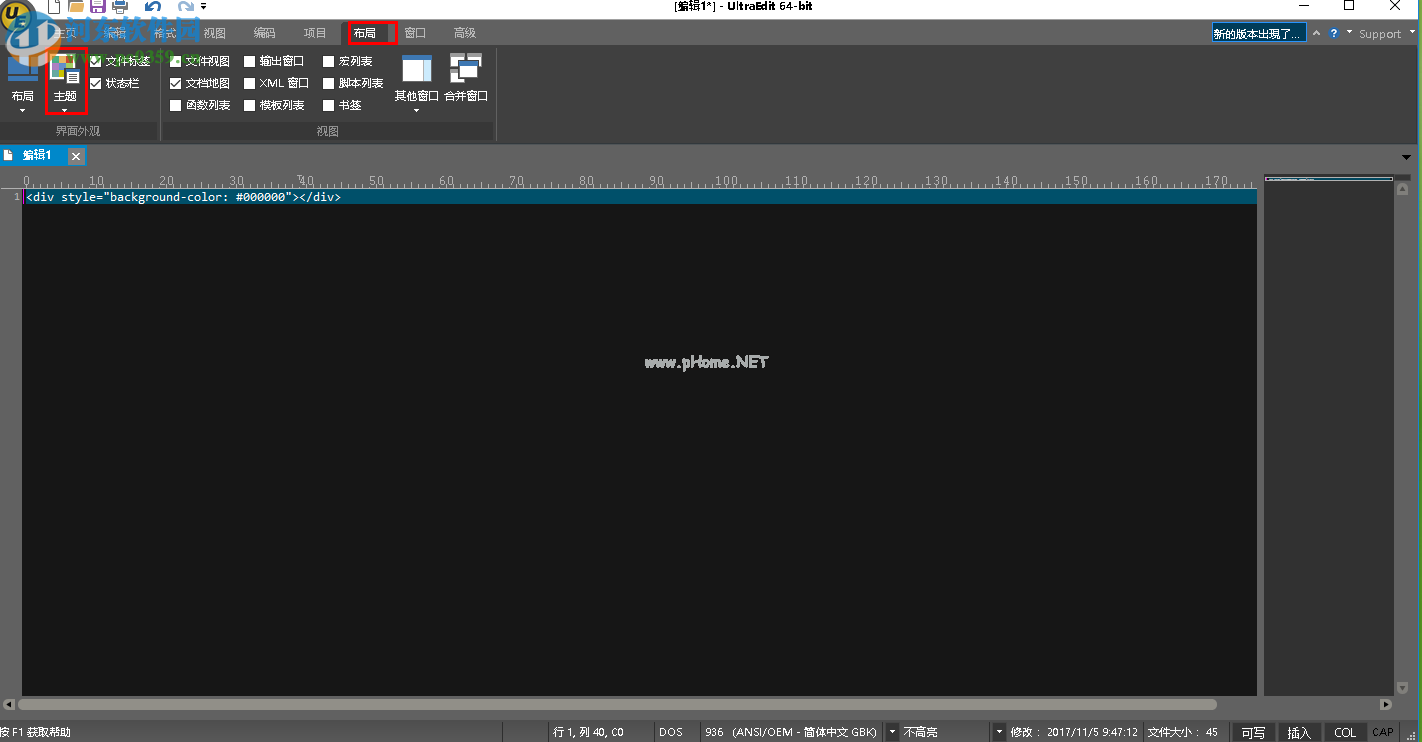This screenshot has height=742, width=1422.
Task: Click the 合并窗口 merge windows icon
Action: (x=466, y=69)
